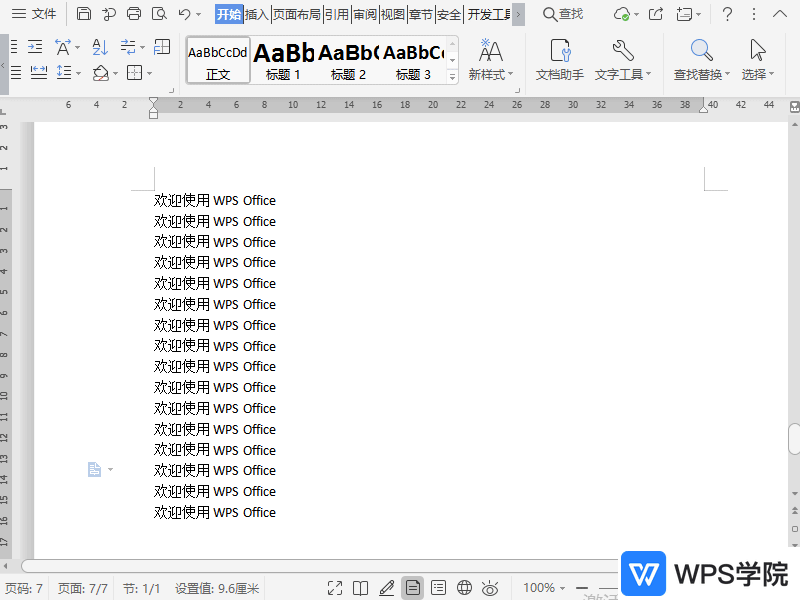Screen dimensions: 800x600
Task: Switch to the 视图 tab
Action: (393, 14)
